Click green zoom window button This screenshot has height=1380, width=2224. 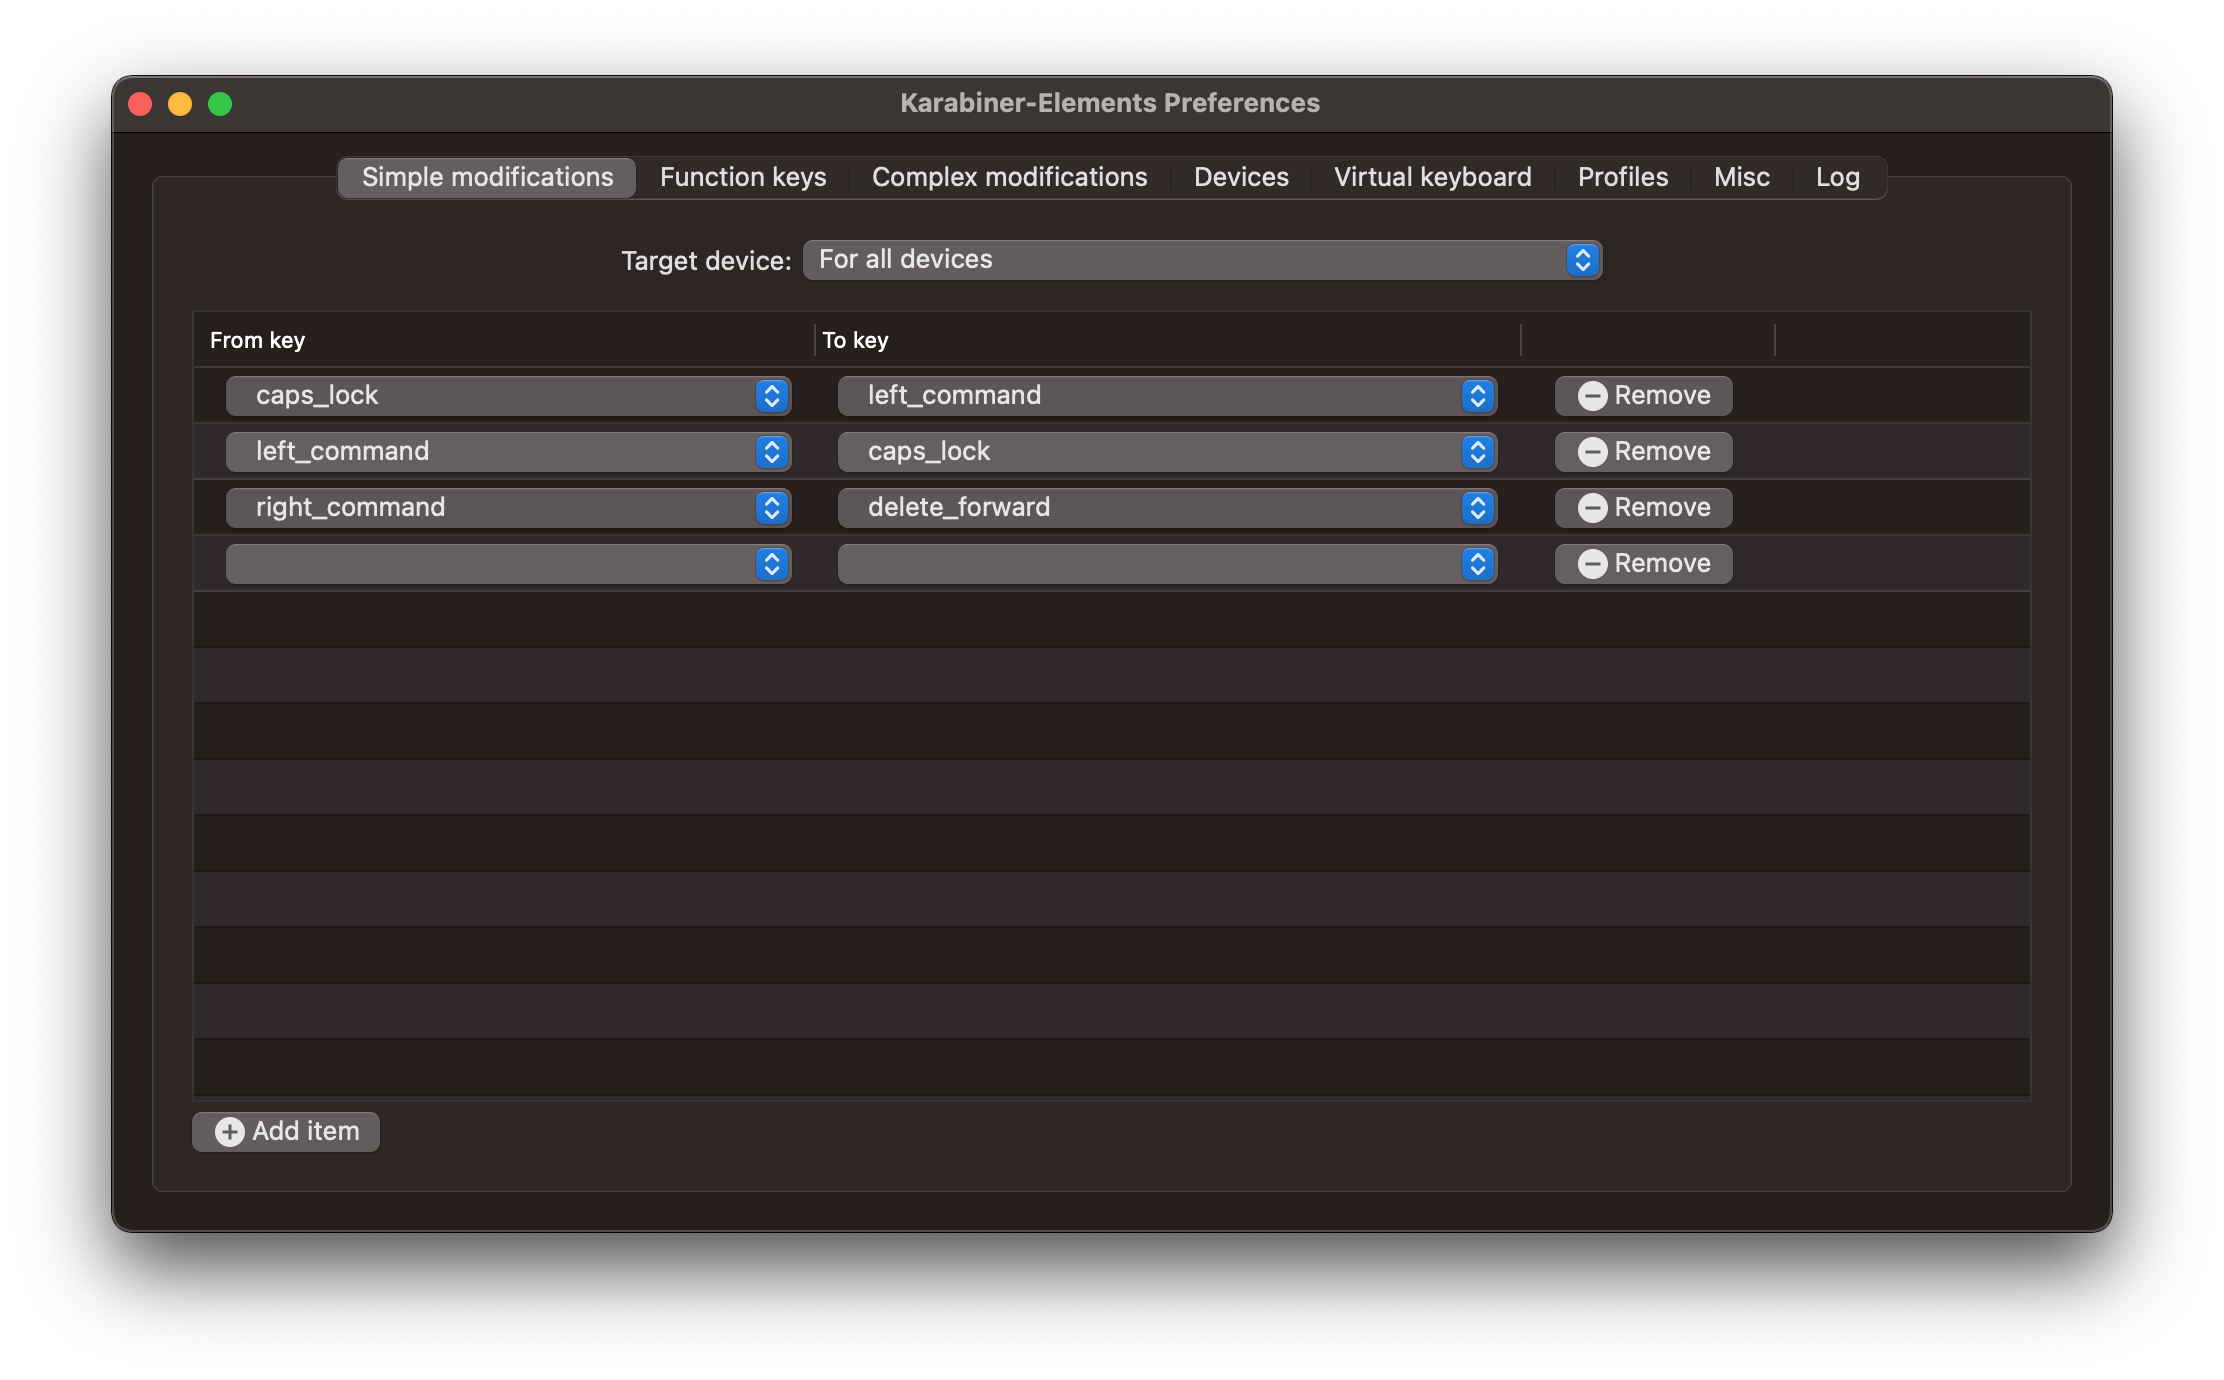pyautogui.click(x=220, y=104)
